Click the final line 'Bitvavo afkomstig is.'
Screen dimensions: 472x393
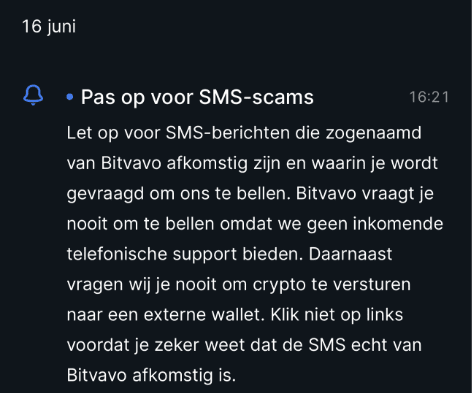pyautogui.click(x=151, y=375)
